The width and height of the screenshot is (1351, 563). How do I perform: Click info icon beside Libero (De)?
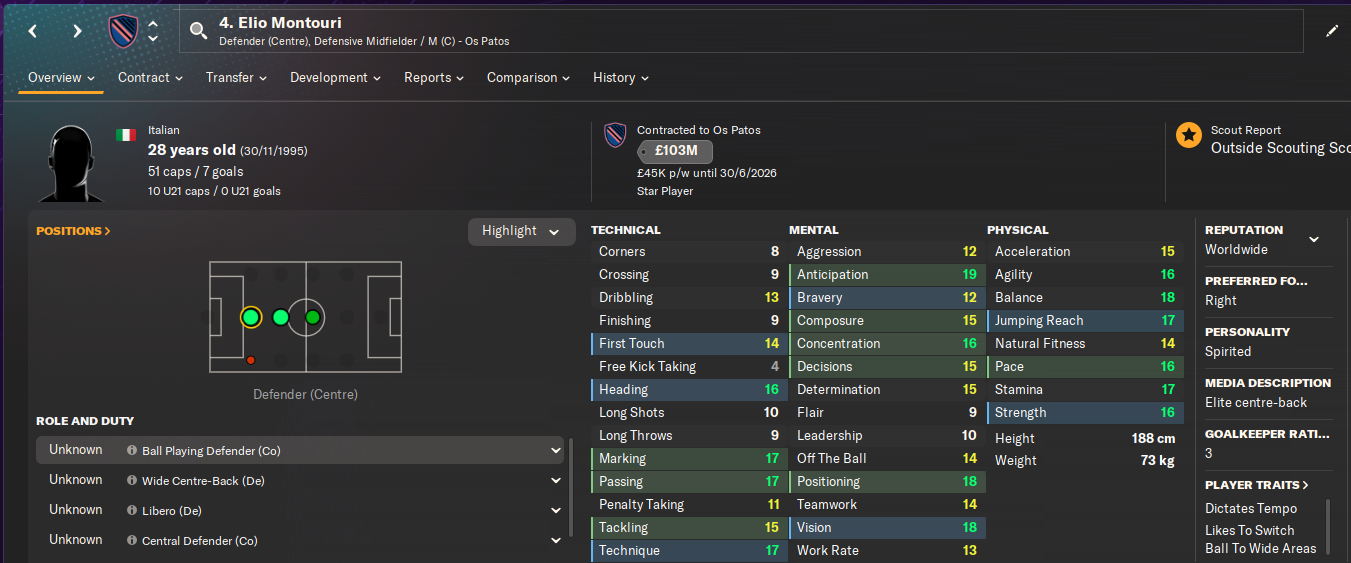click(x=132, y=511)
